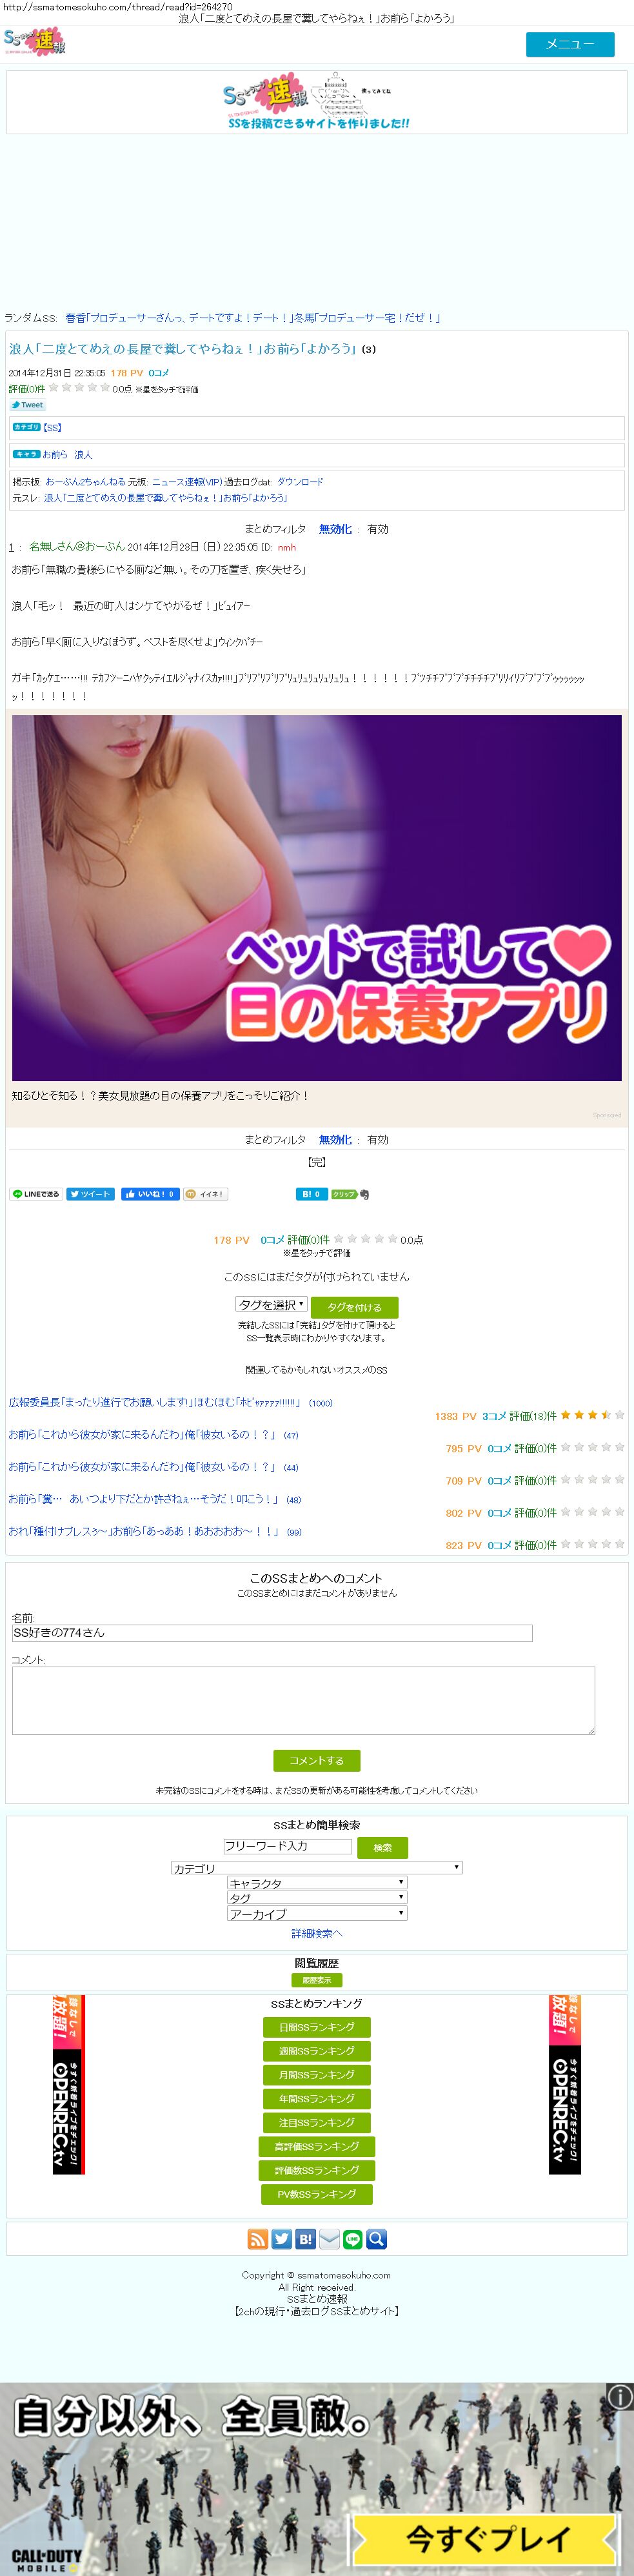
Task: Click the Twitter bird icon in footer
Action: pyautogui.click(x=281, y=2239)
